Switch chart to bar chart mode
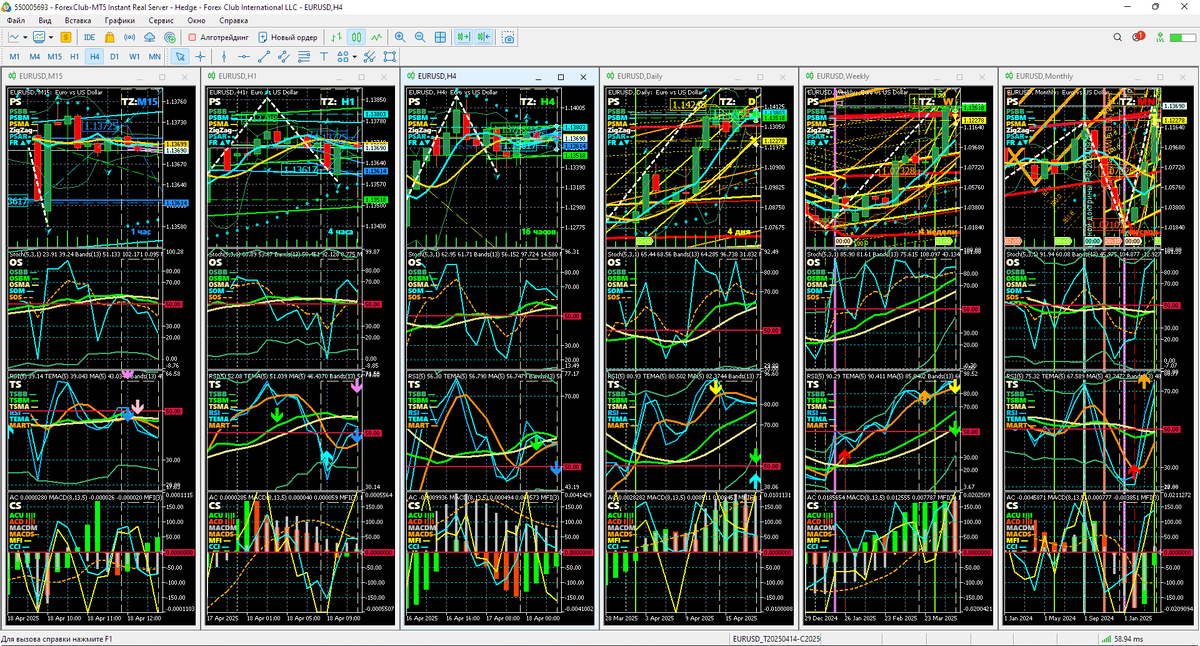The image size is (1200, 646). 336,37
